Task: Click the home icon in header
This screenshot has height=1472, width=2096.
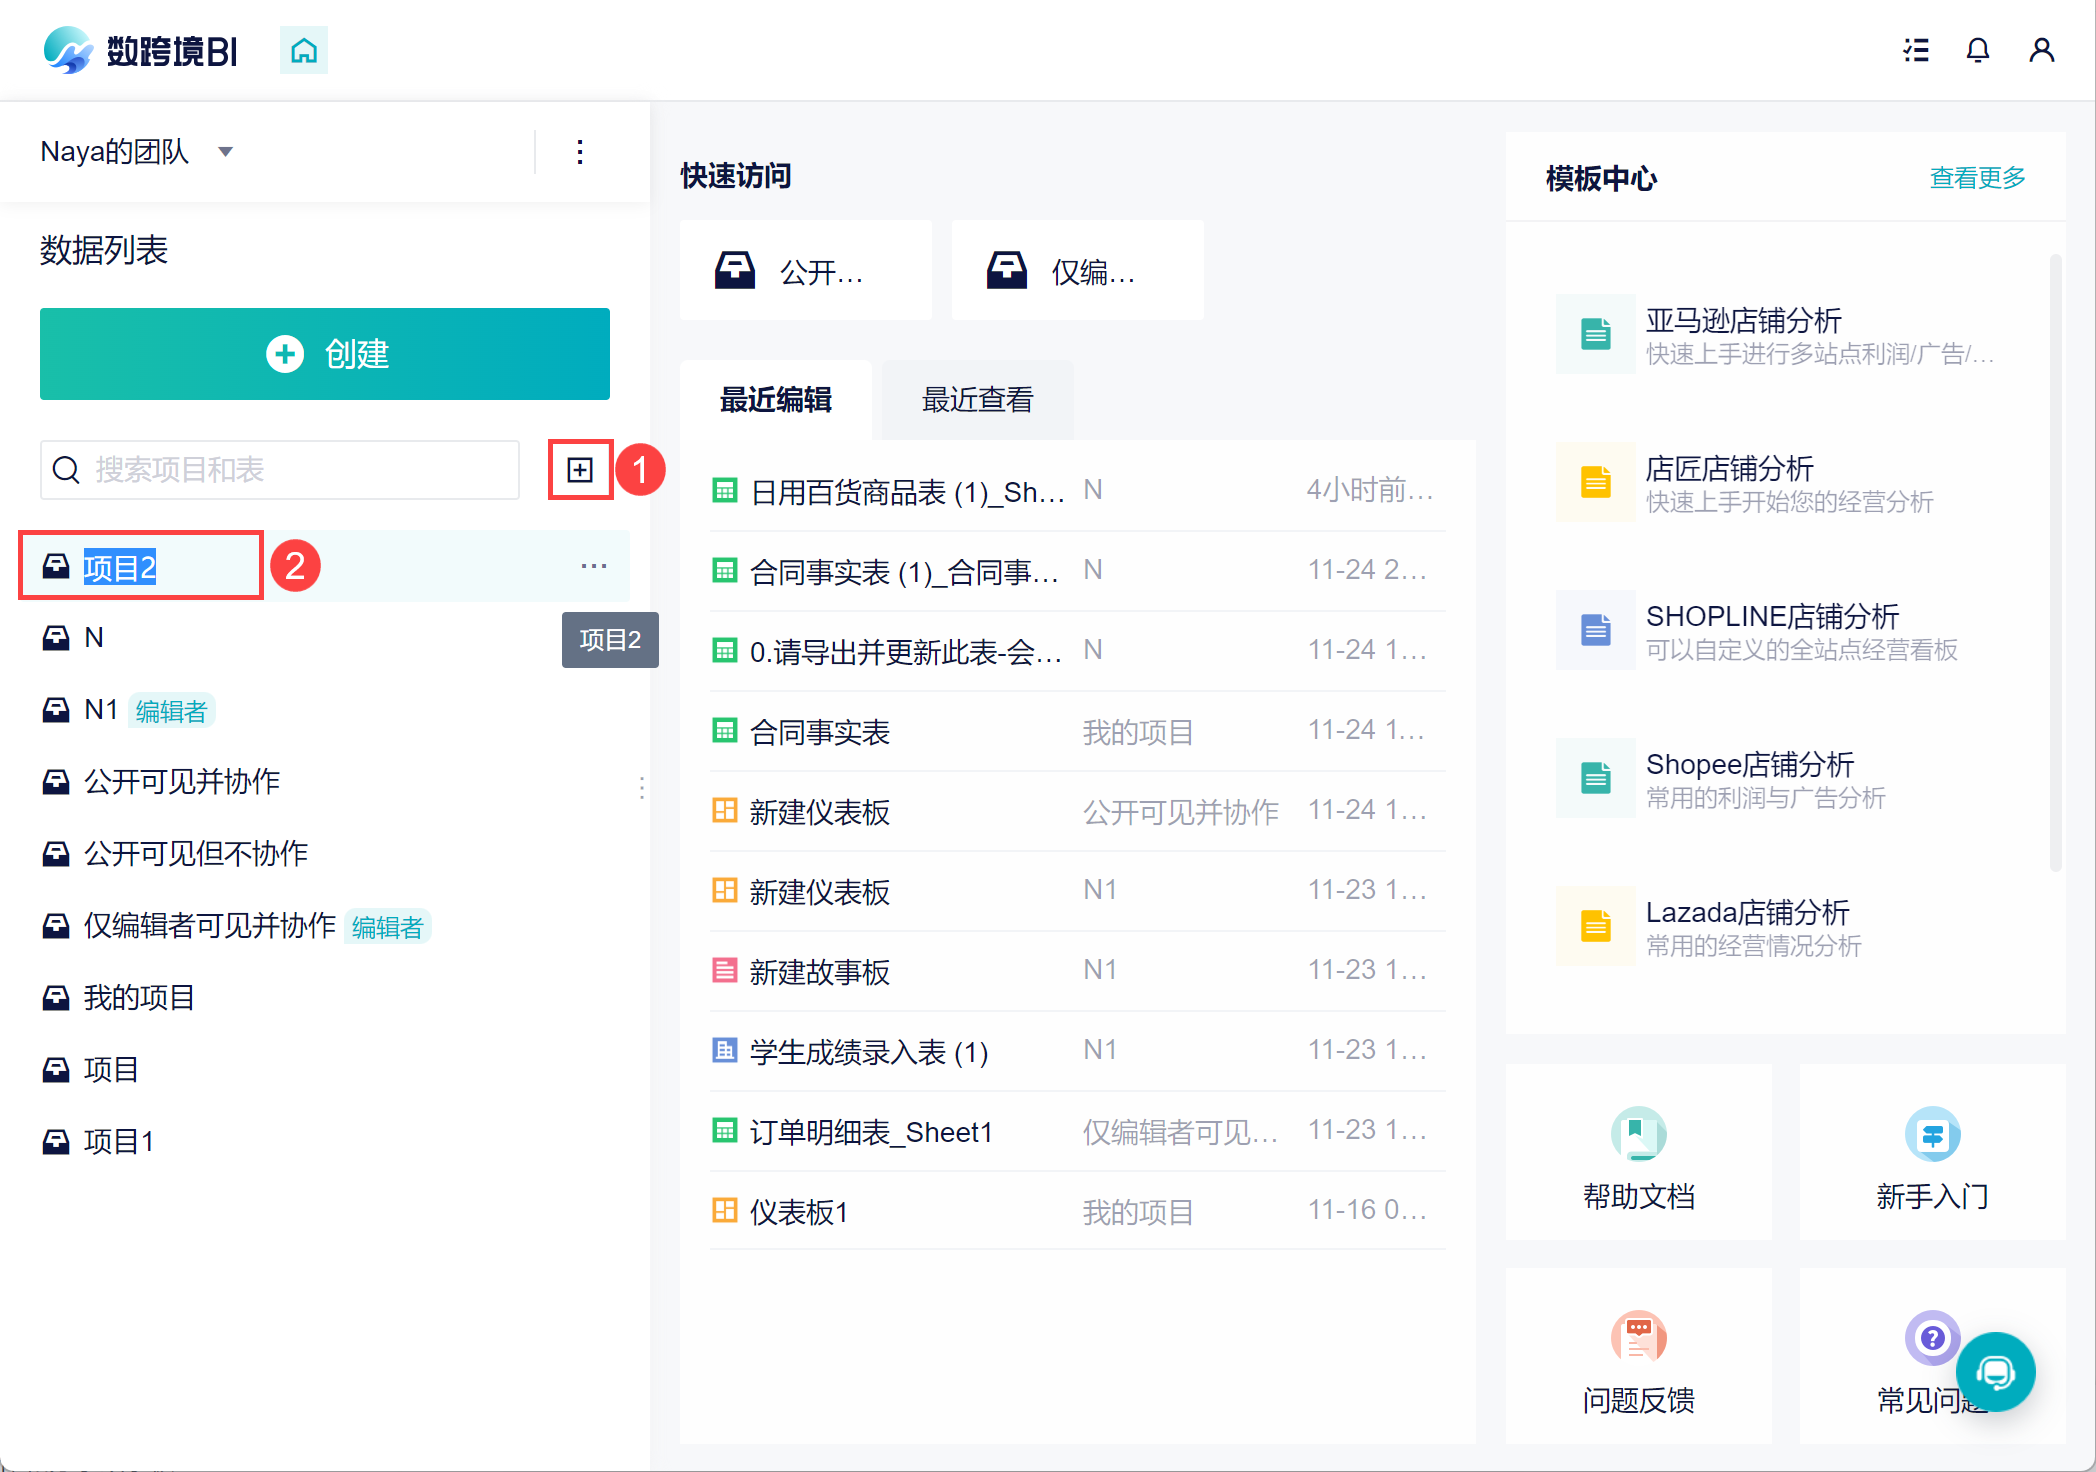Action: (x=303, y=50)
